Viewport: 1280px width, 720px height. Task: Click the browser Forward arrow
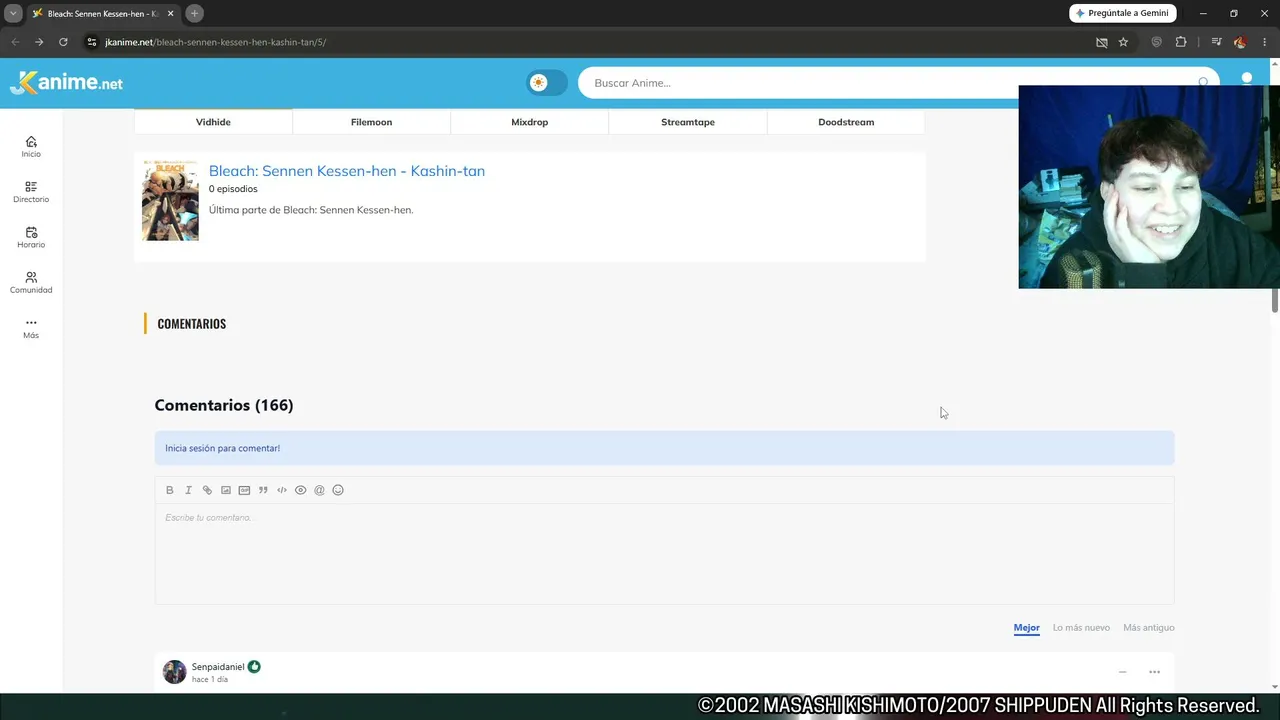tap(39, 42)
